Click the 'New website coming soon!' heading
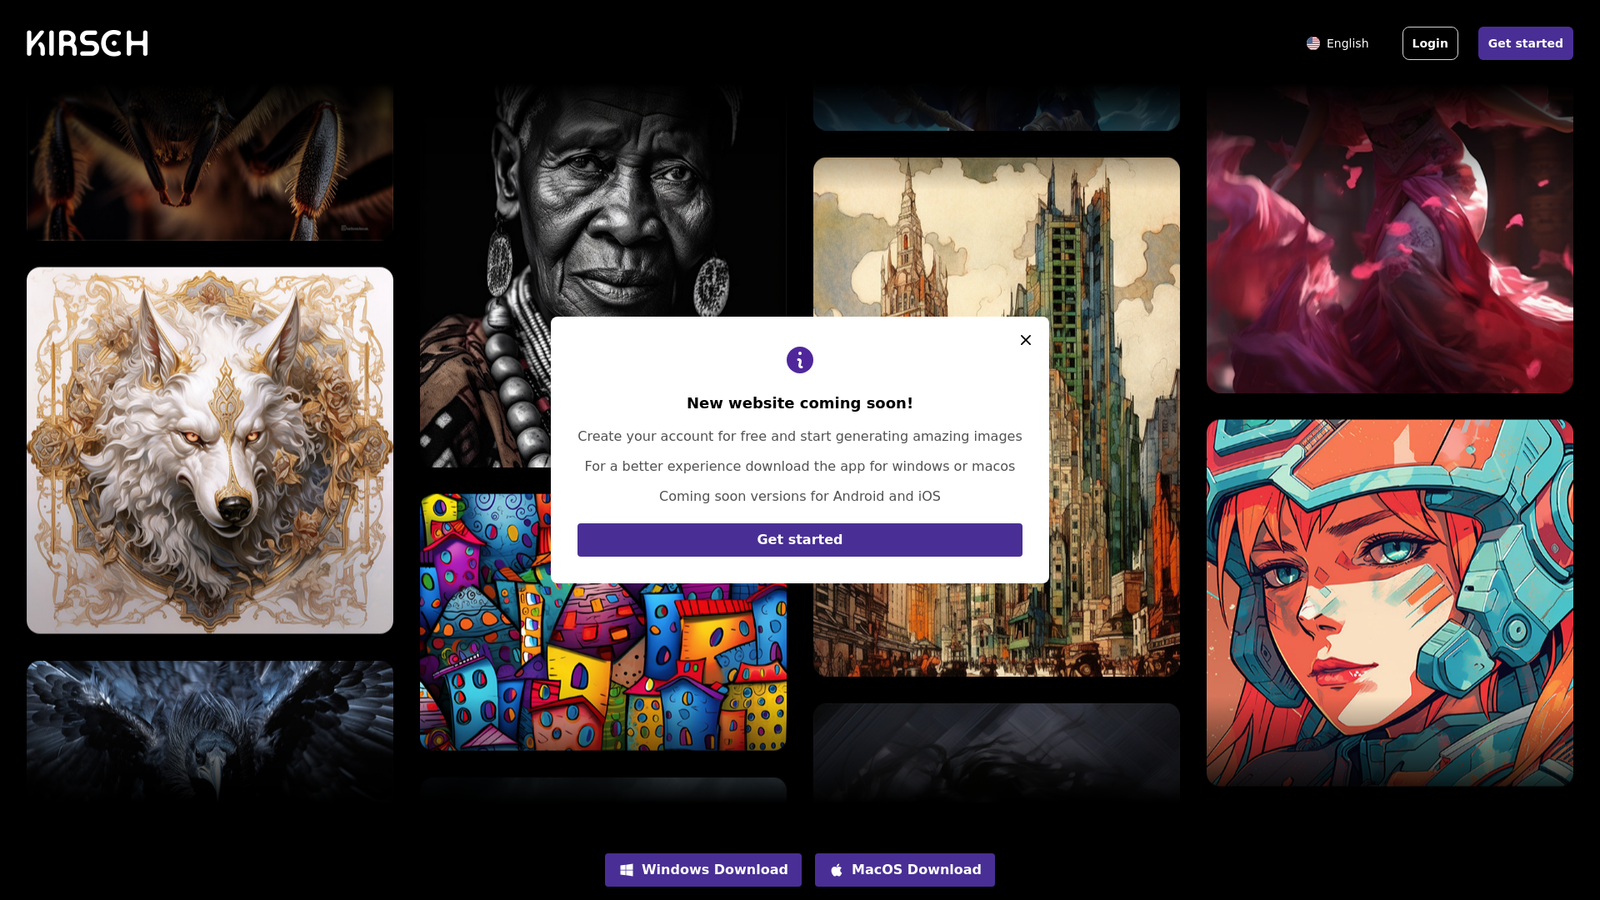1600x900 pixels. coord(800,403)
